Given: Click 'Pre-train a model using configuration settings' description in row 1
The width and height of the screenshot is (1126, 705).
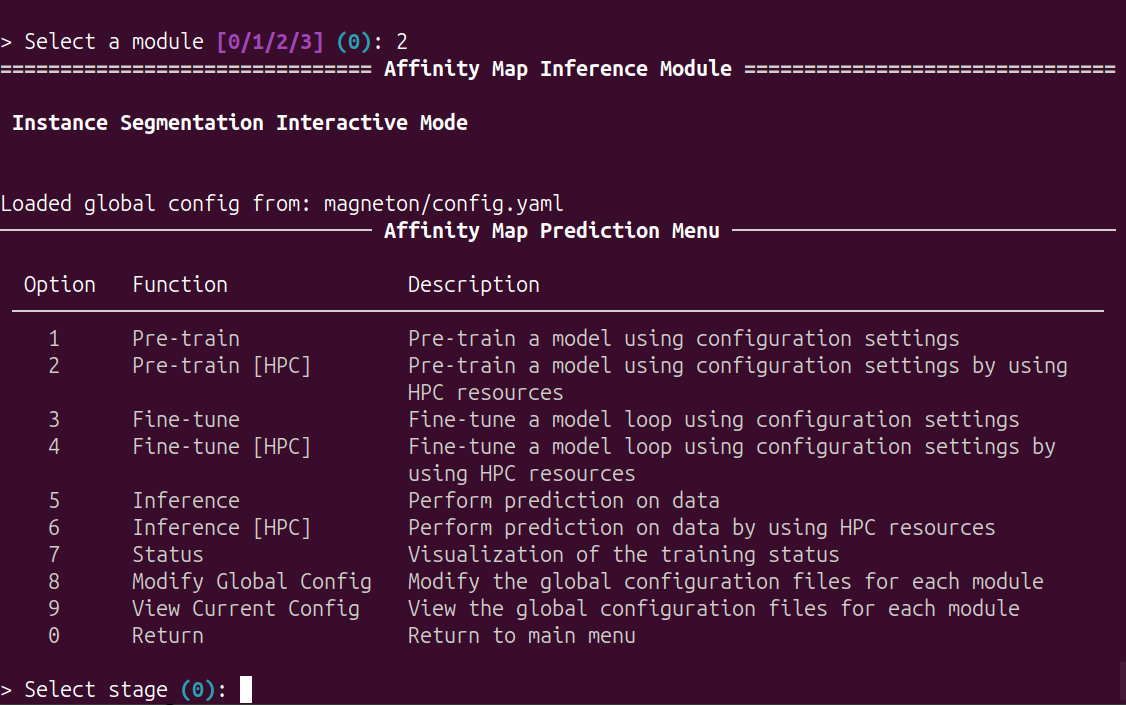Looking at the screenshot, I should coord(684,339).
